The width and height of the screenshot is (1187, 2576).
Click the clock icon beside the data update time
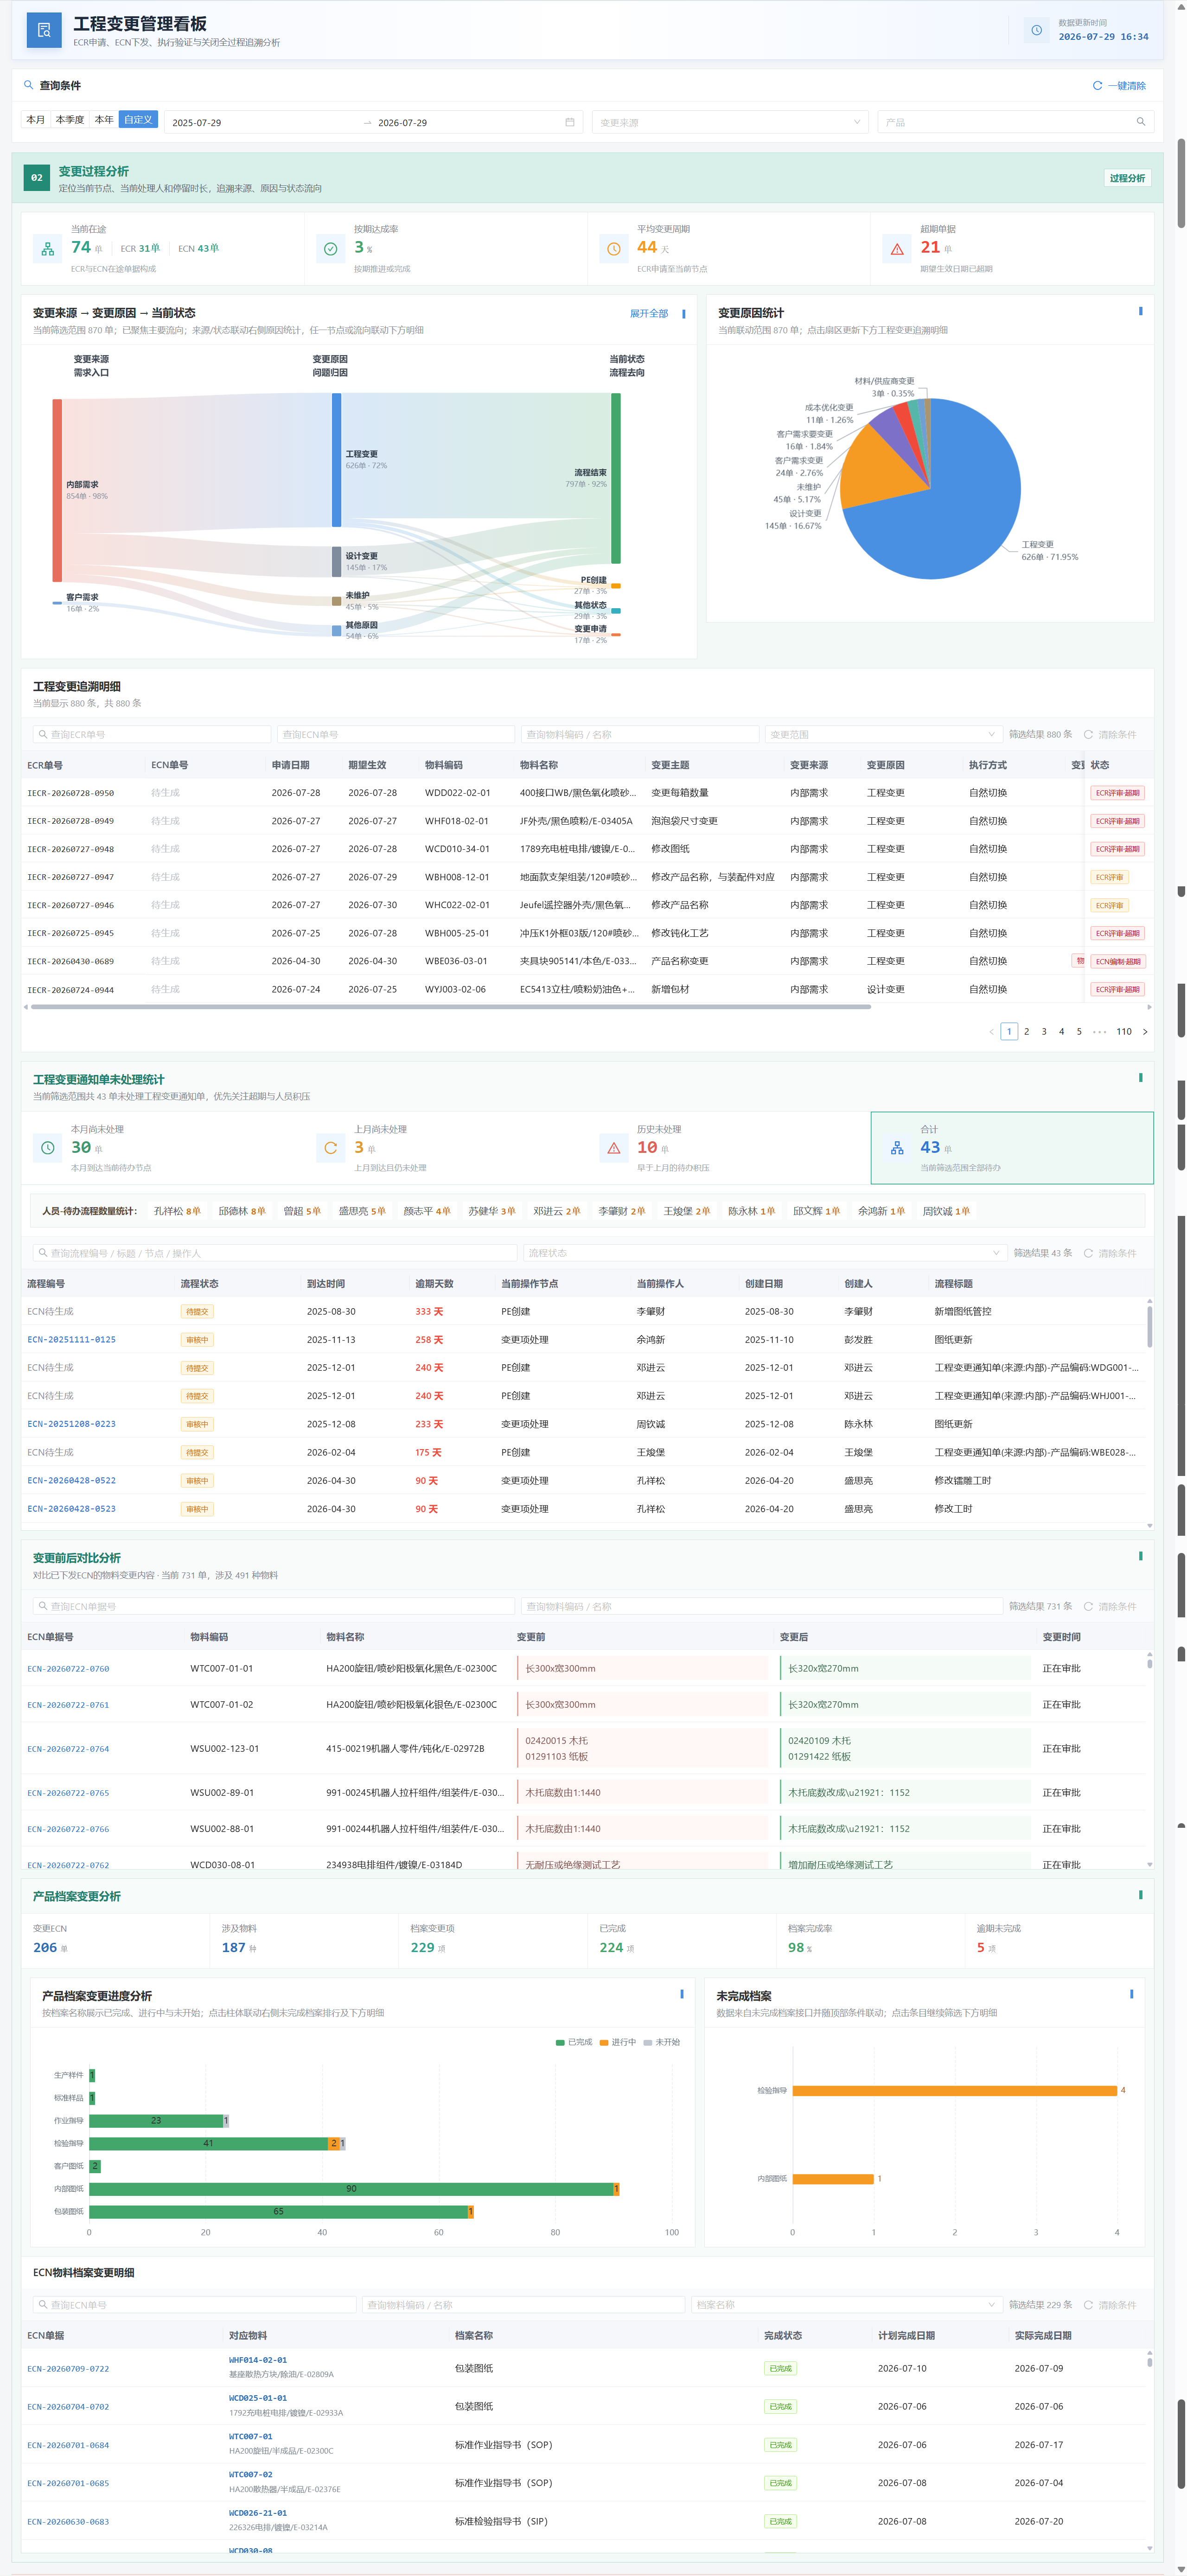coord(1036,30)
